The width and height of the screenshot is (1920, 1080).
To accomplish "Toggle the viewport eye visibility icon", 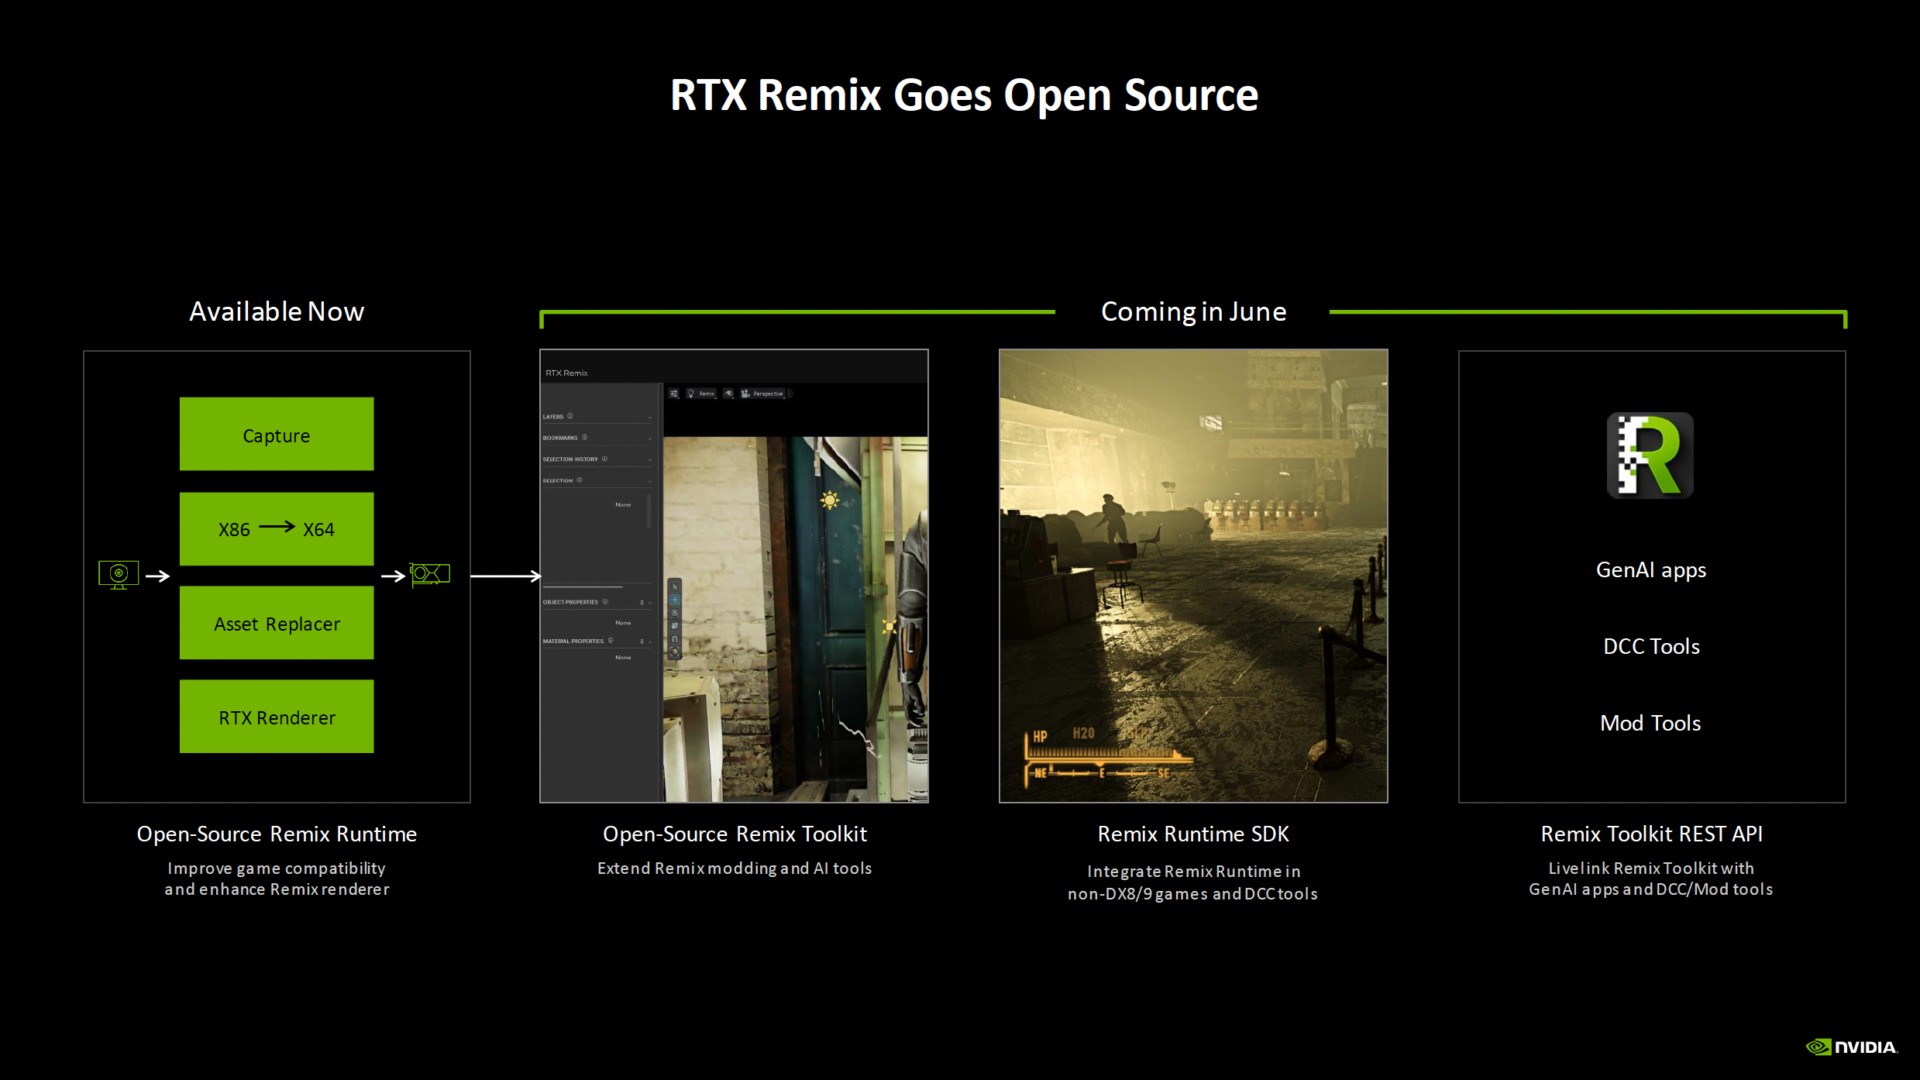I will [x=729, y=394].
